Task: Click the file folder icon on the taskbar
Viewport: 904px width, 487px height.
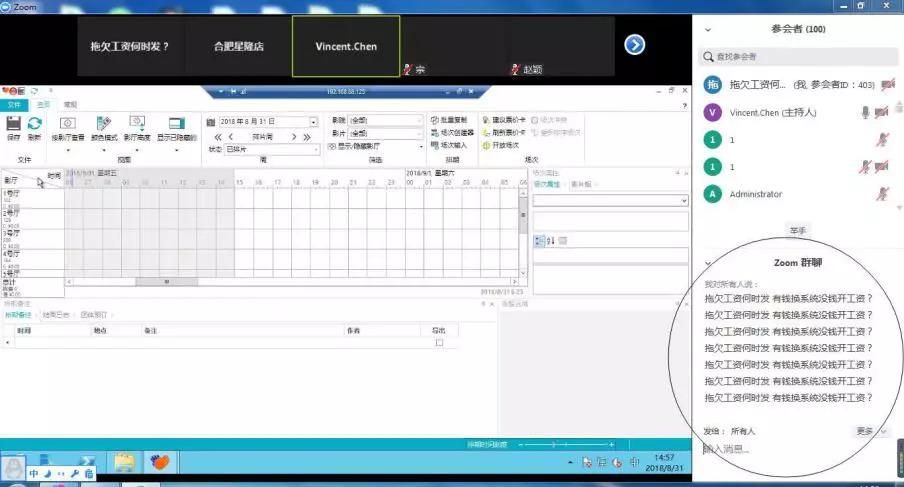Action: 125,462
